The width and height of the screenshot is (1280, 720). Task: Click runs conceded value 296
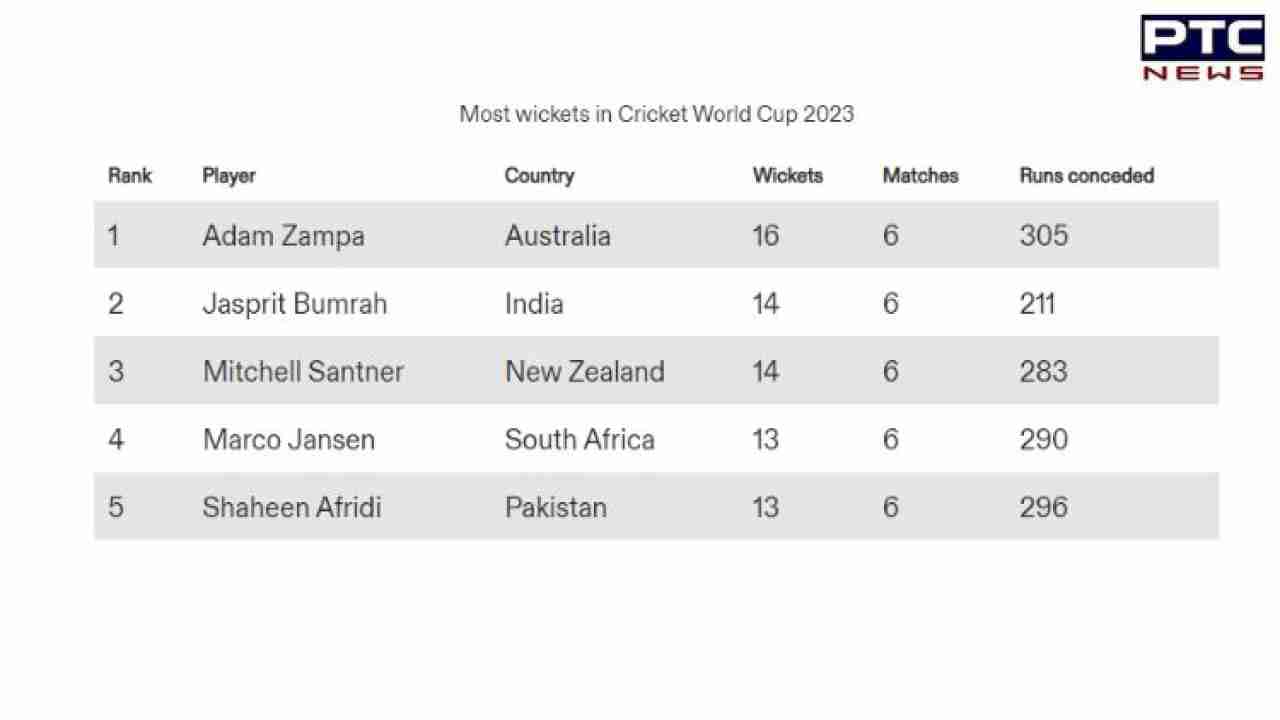click(1043, 507)
